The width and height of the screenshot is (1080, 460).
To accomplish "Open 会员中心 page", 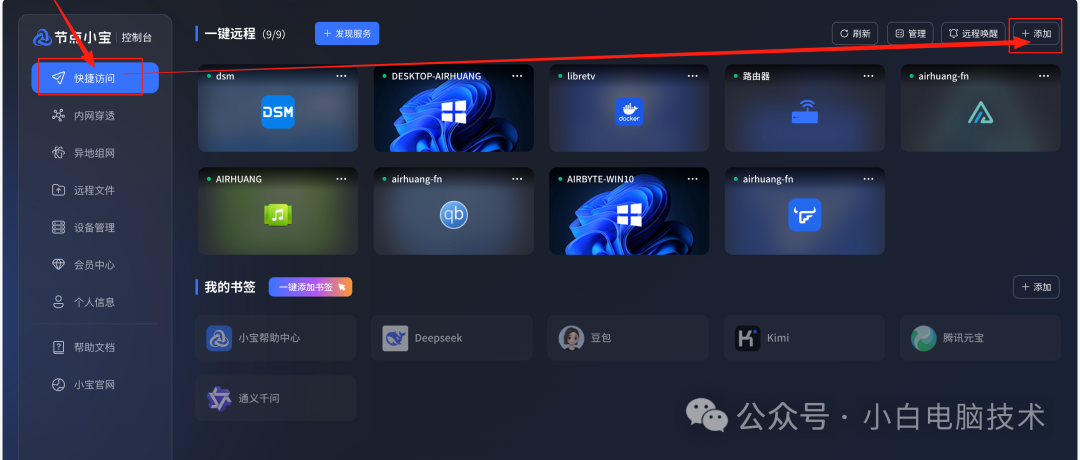I will pos(95,264).
